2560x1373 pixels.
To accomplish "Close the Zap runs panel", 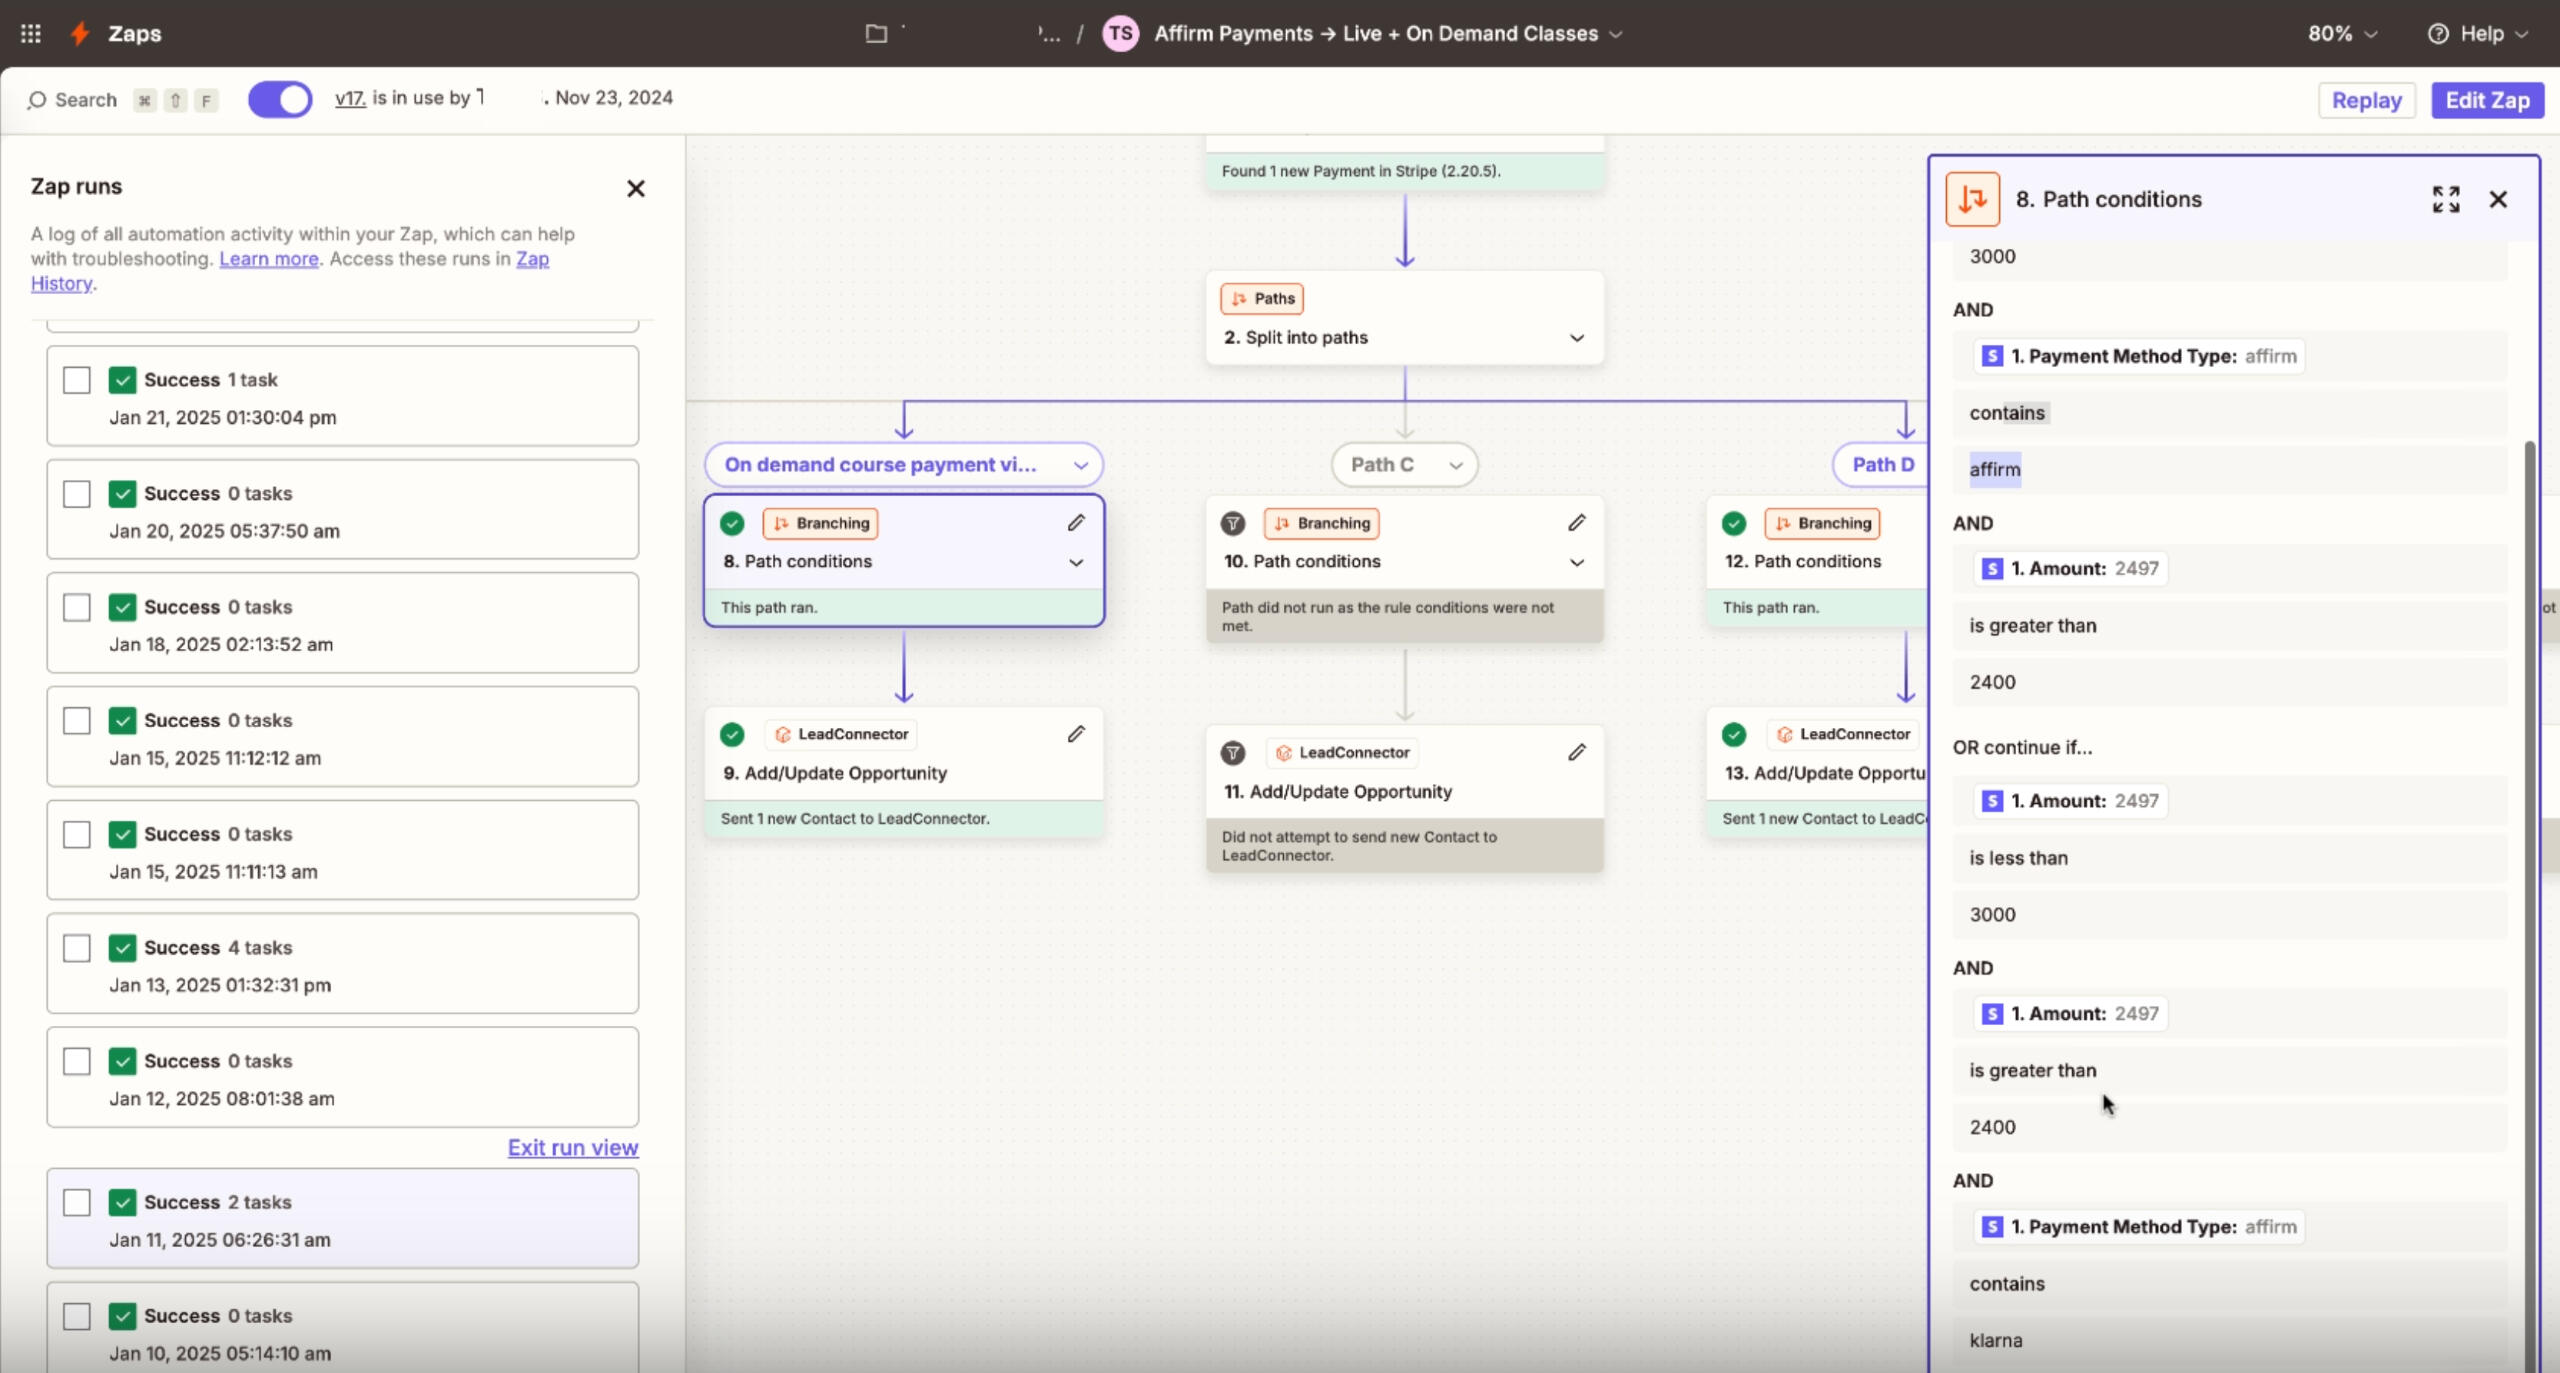I will coord(636,188).
